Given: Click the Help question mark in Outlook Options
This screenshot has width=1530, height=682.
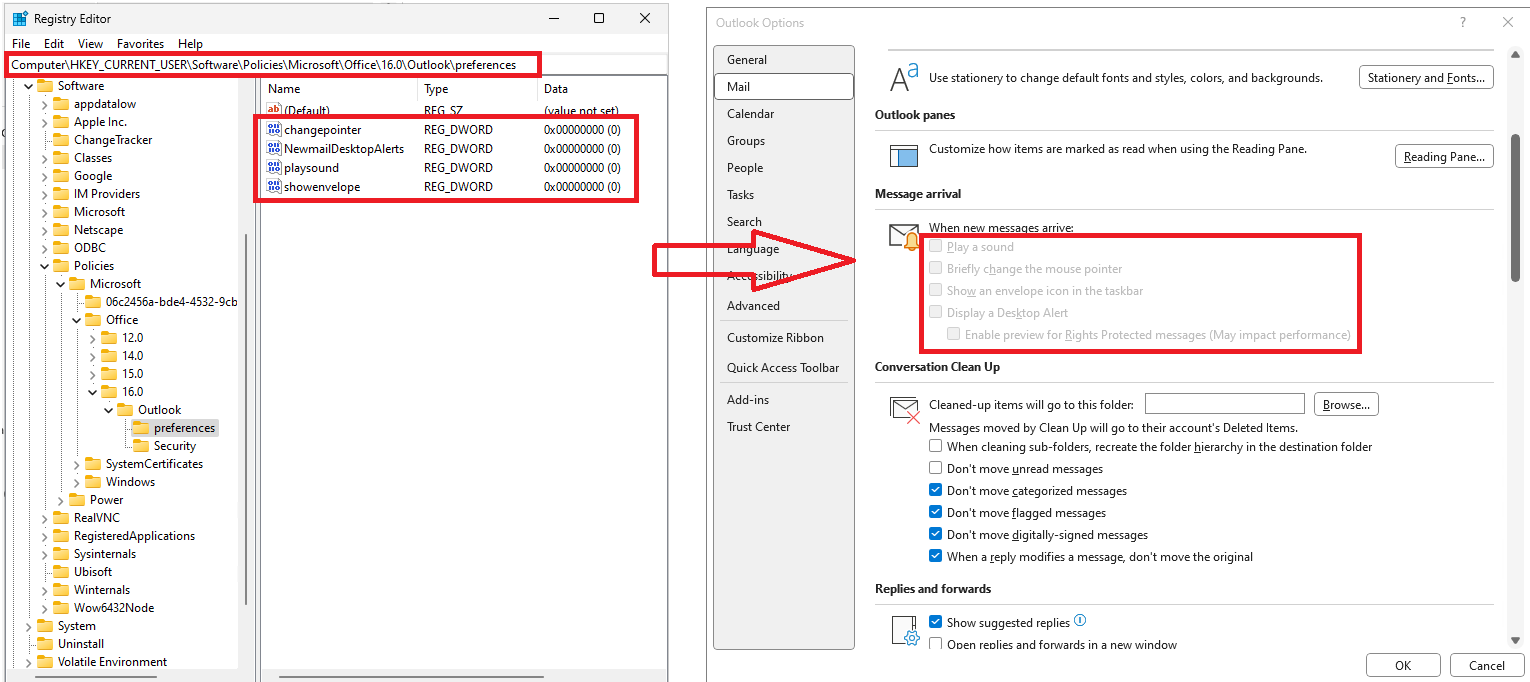Looking at the screenshot, I should click(1463, 22).
